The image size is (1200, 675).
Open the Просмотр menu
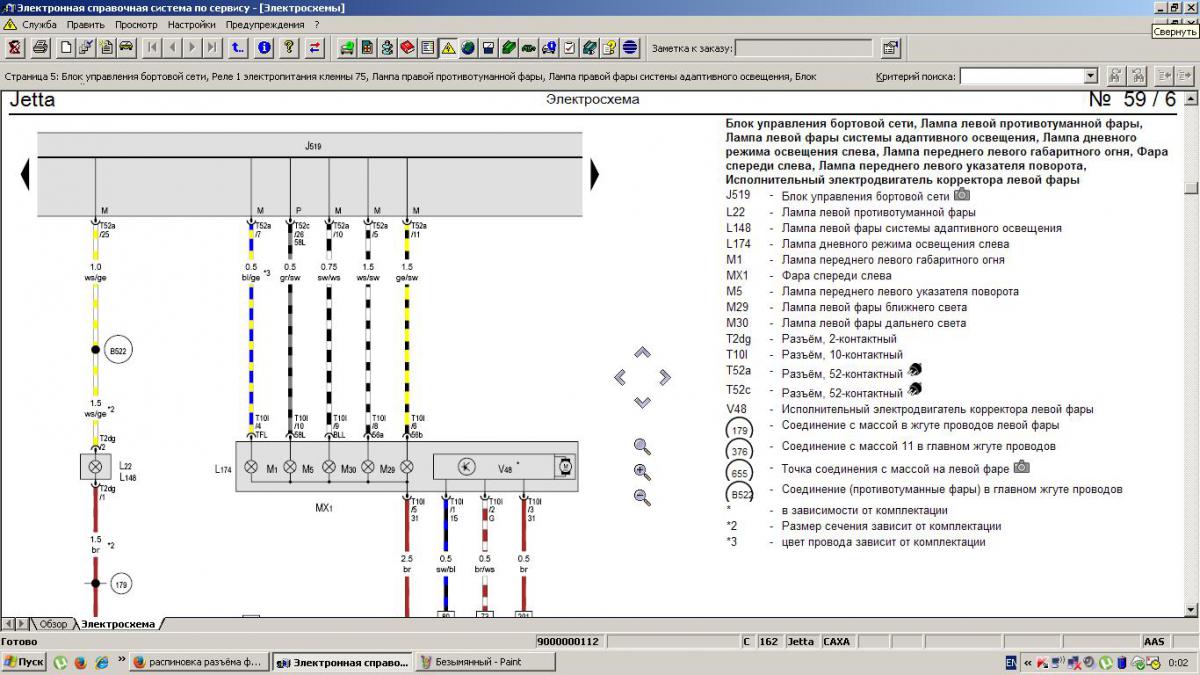point(136,24)
